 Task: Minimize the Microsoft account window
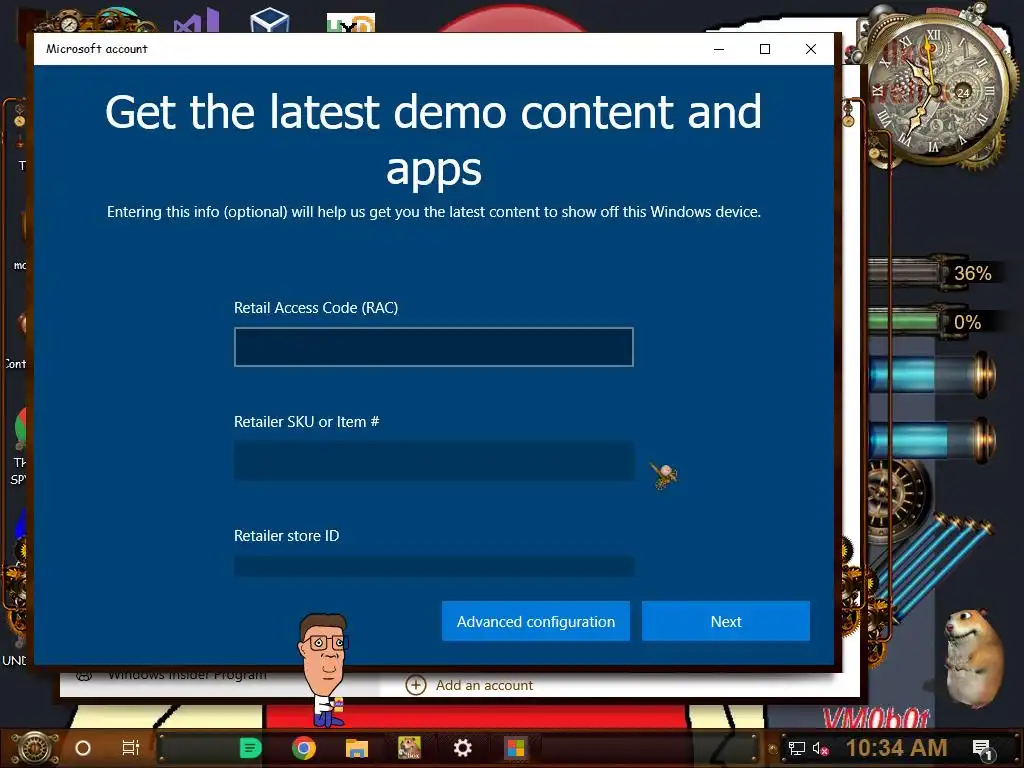pos(719,49)
